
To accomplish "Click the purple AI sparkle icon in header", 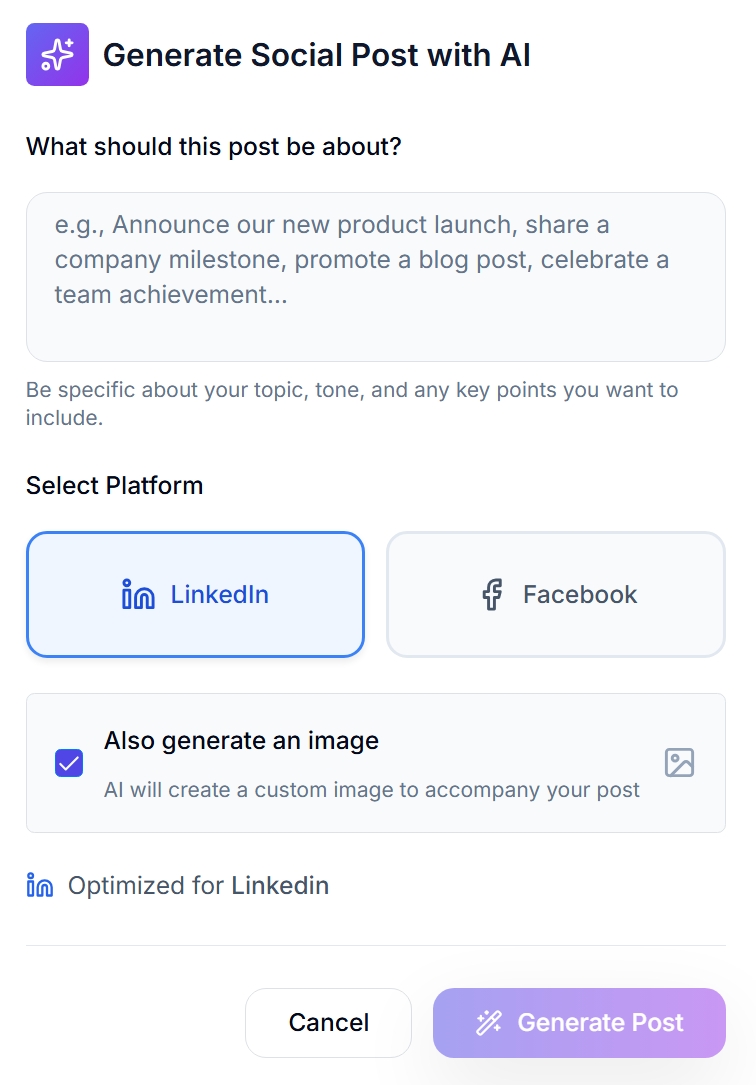I will tap(57, 54).
